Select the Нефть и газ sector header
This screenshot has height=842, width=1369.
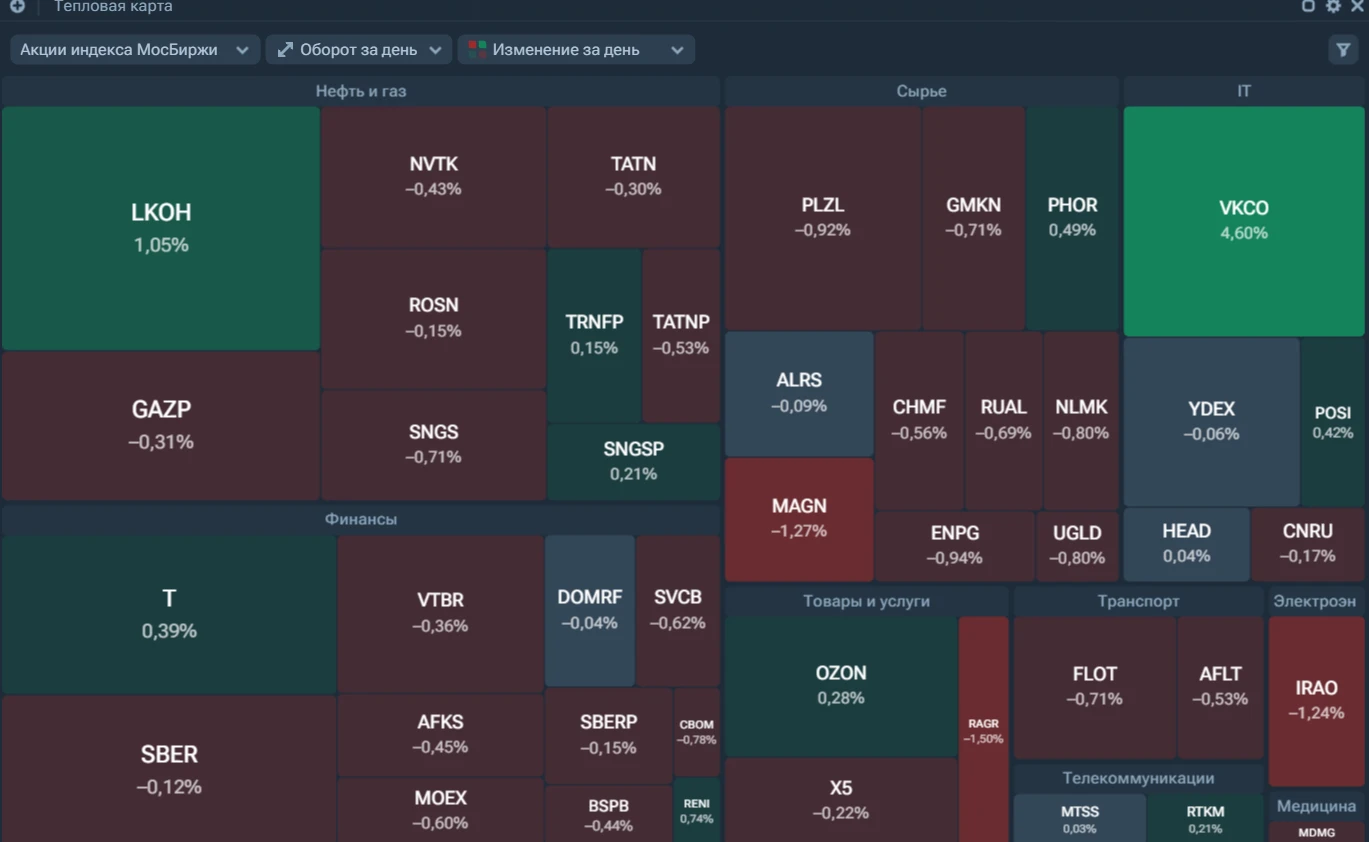(x=361, y=91)
